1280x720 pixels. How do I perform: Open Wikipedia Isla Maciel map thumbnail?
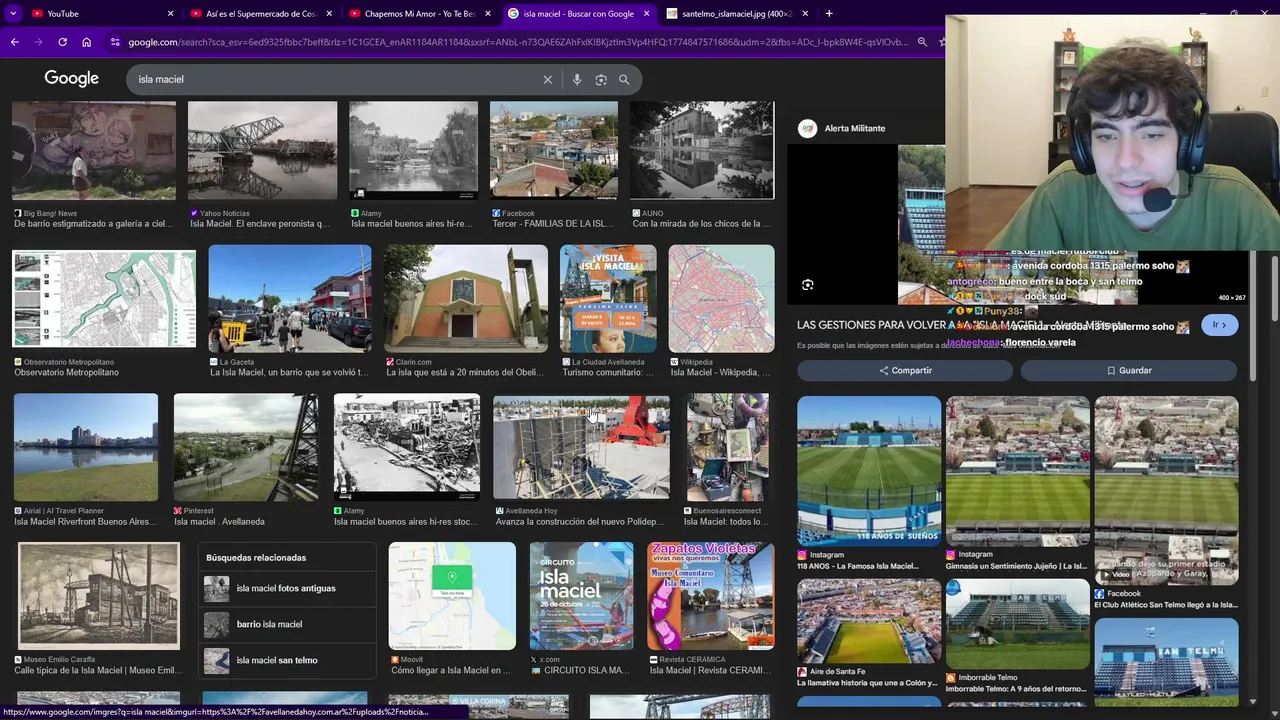click(721, 298)
